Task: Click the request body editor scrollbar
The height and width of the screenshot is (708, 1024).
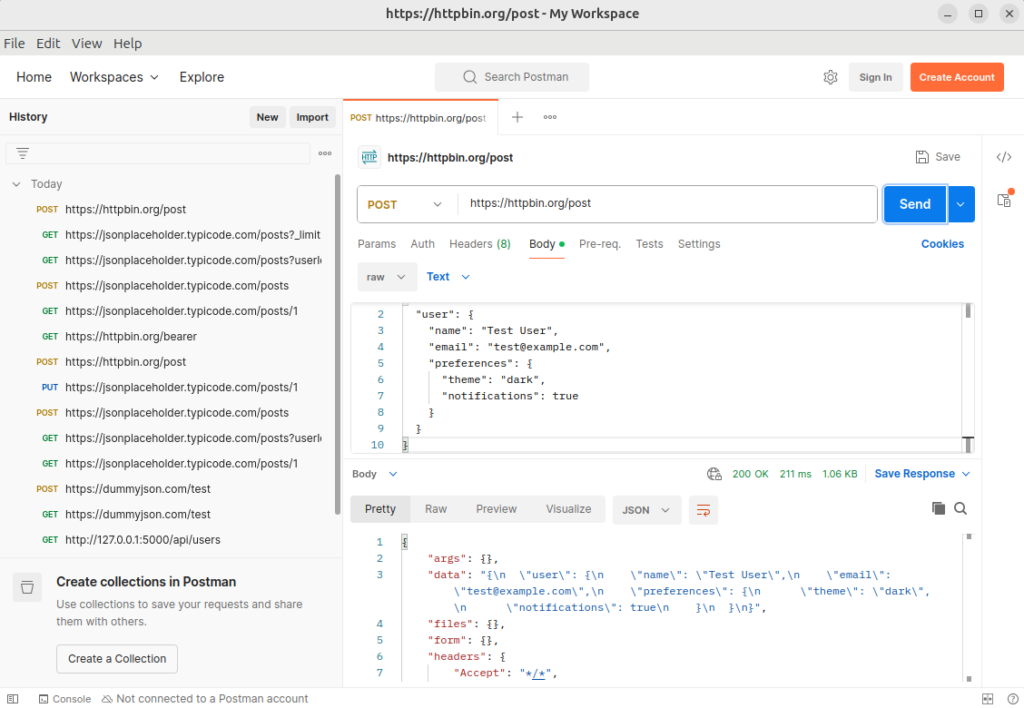Action: point(968,311)
